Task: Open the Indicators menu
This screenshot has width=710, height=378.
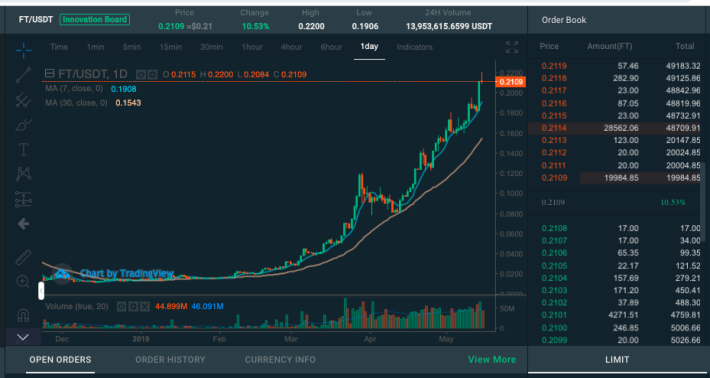Action: tap(415, 47)
